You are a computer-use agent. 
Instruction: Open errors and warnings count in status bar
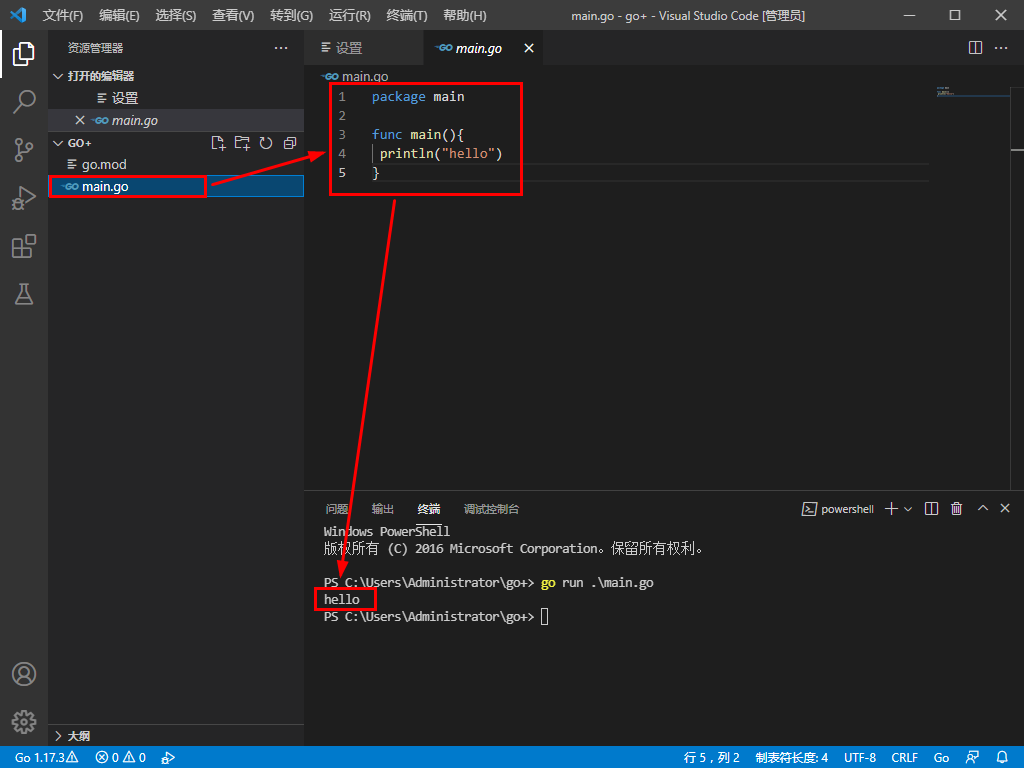[x=120, y=758]
